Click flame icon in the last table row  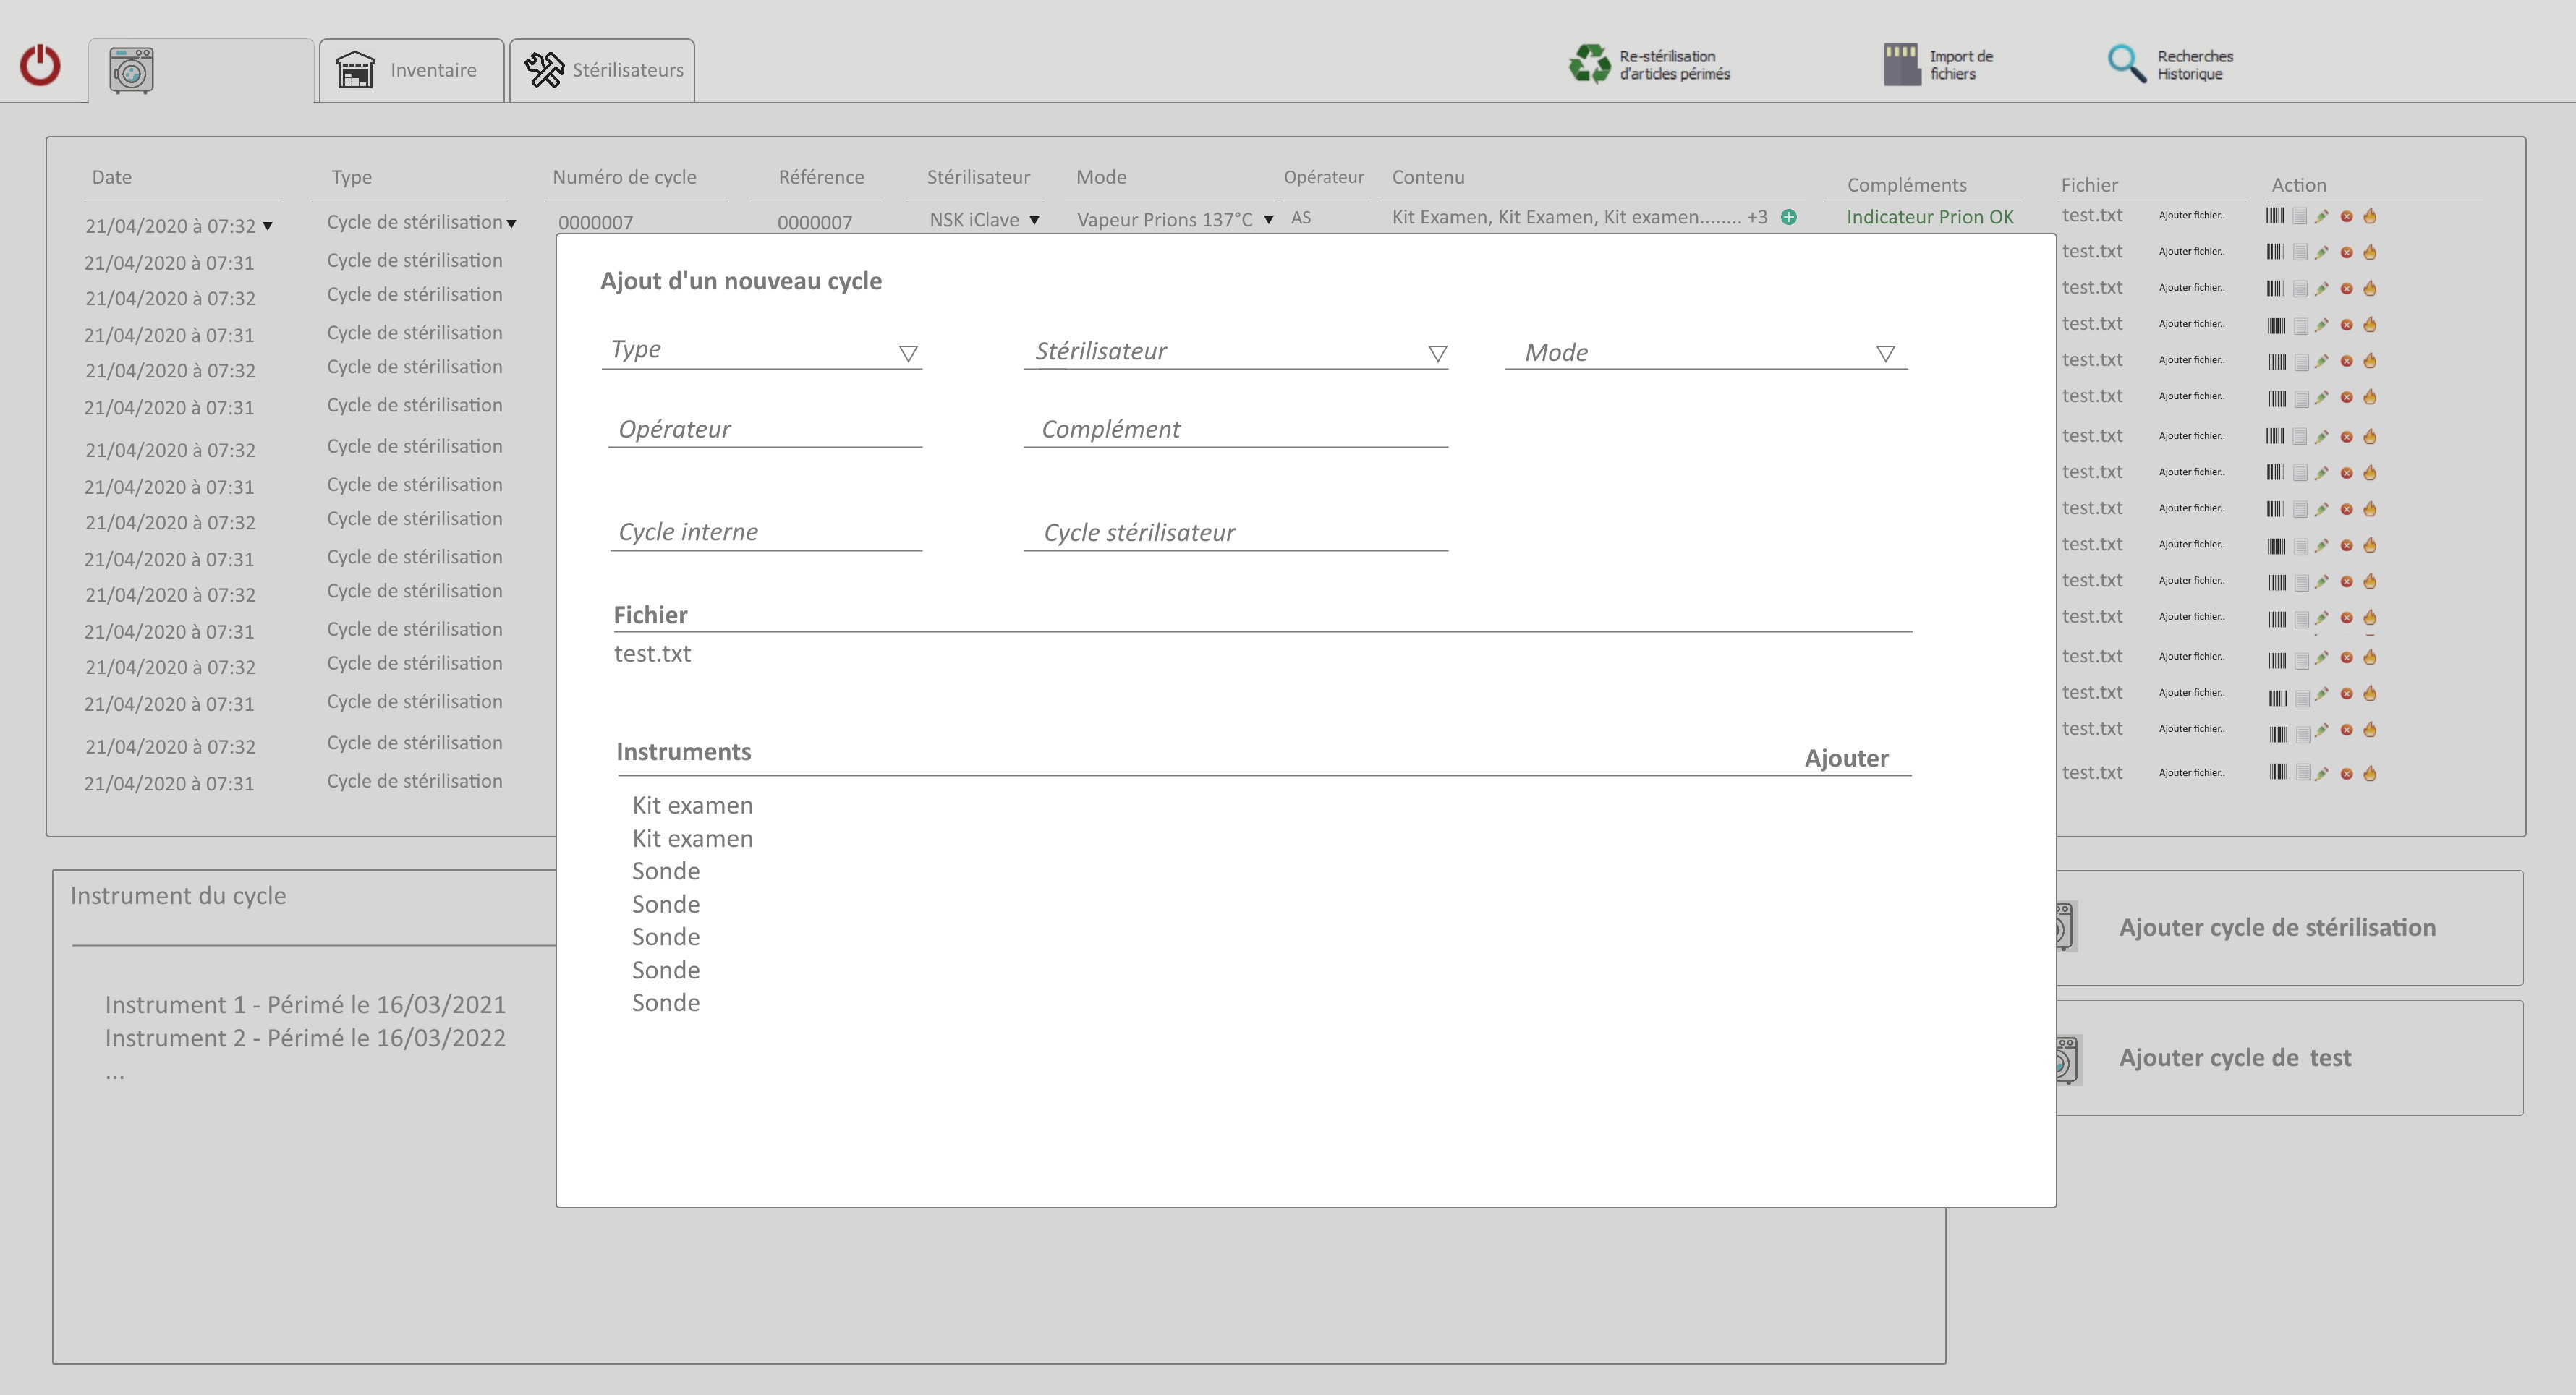[x=2370, y=773]
